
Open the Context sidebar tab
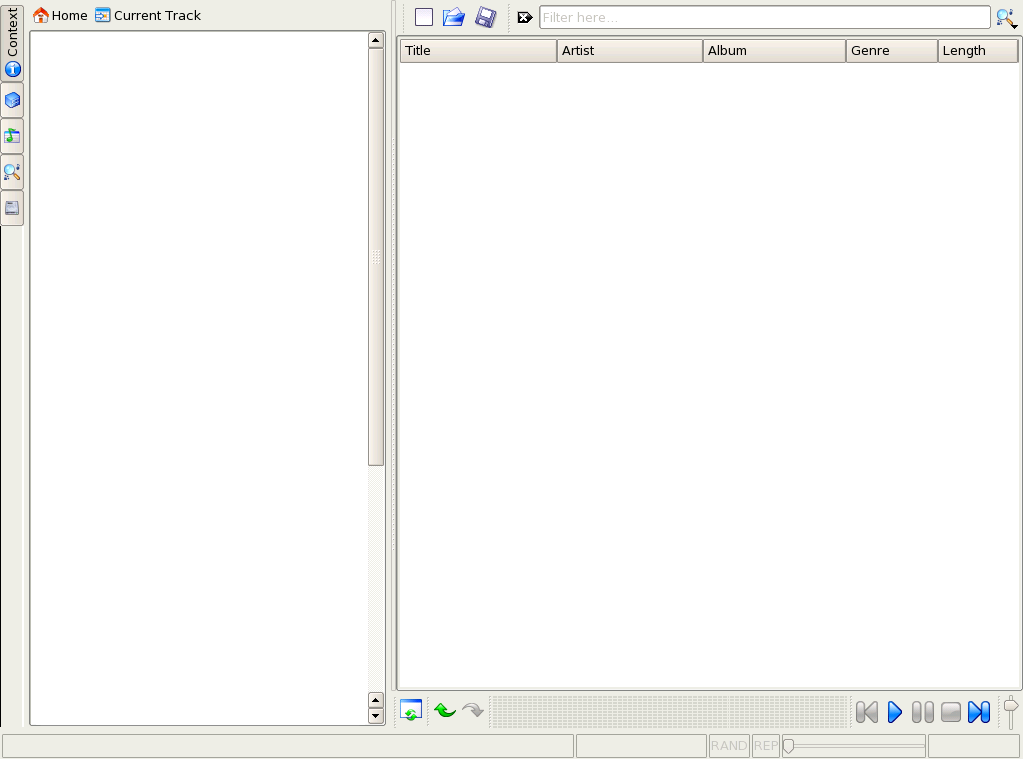(x=12, y=43)
